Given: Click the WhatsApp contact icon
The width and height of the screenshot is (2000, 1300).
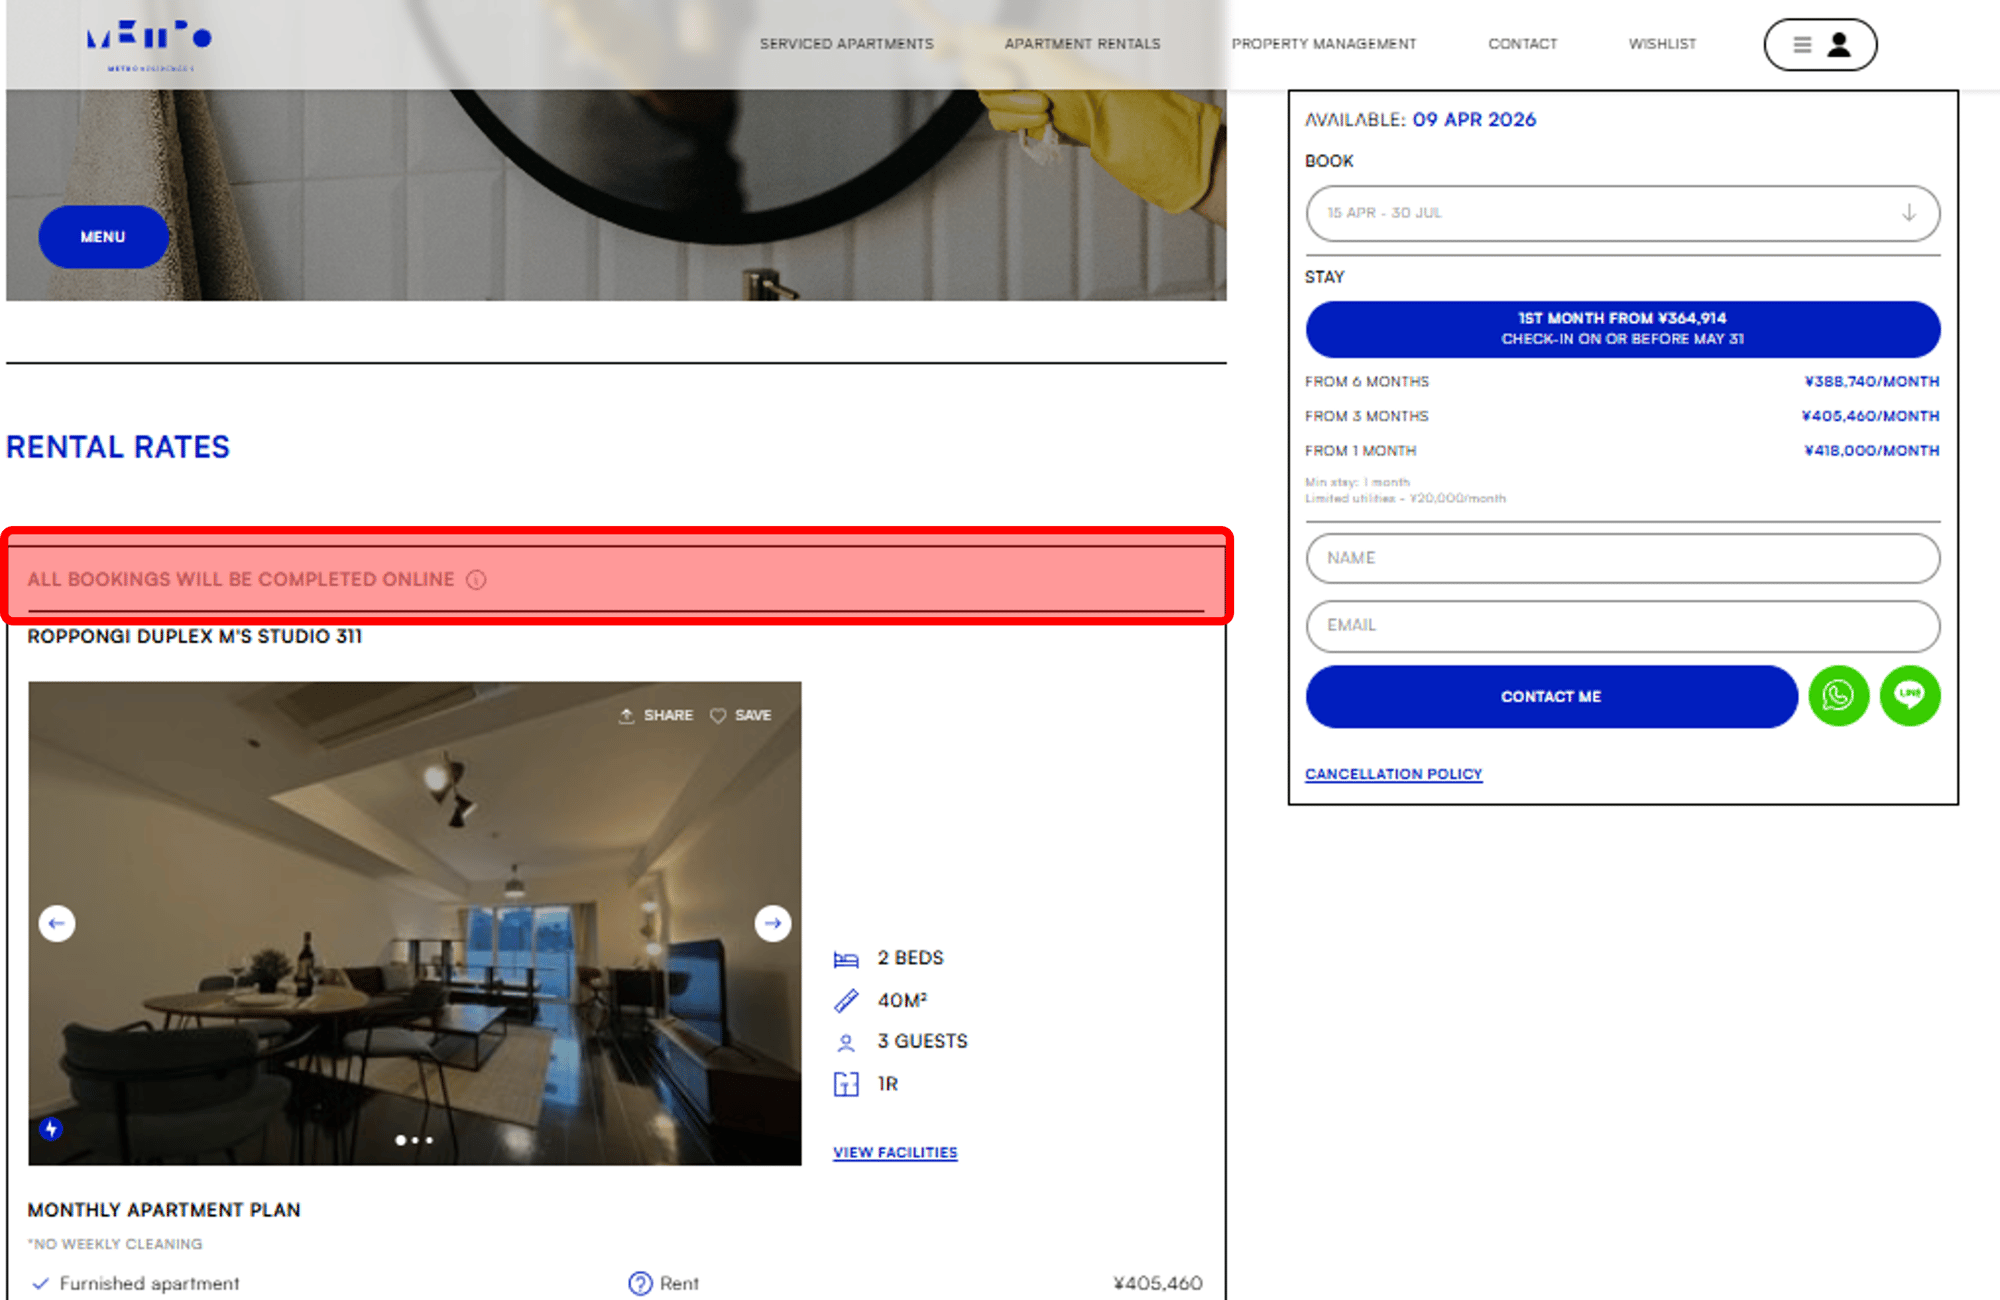Looking at the screenshot, I should (x=1838, y=696).
